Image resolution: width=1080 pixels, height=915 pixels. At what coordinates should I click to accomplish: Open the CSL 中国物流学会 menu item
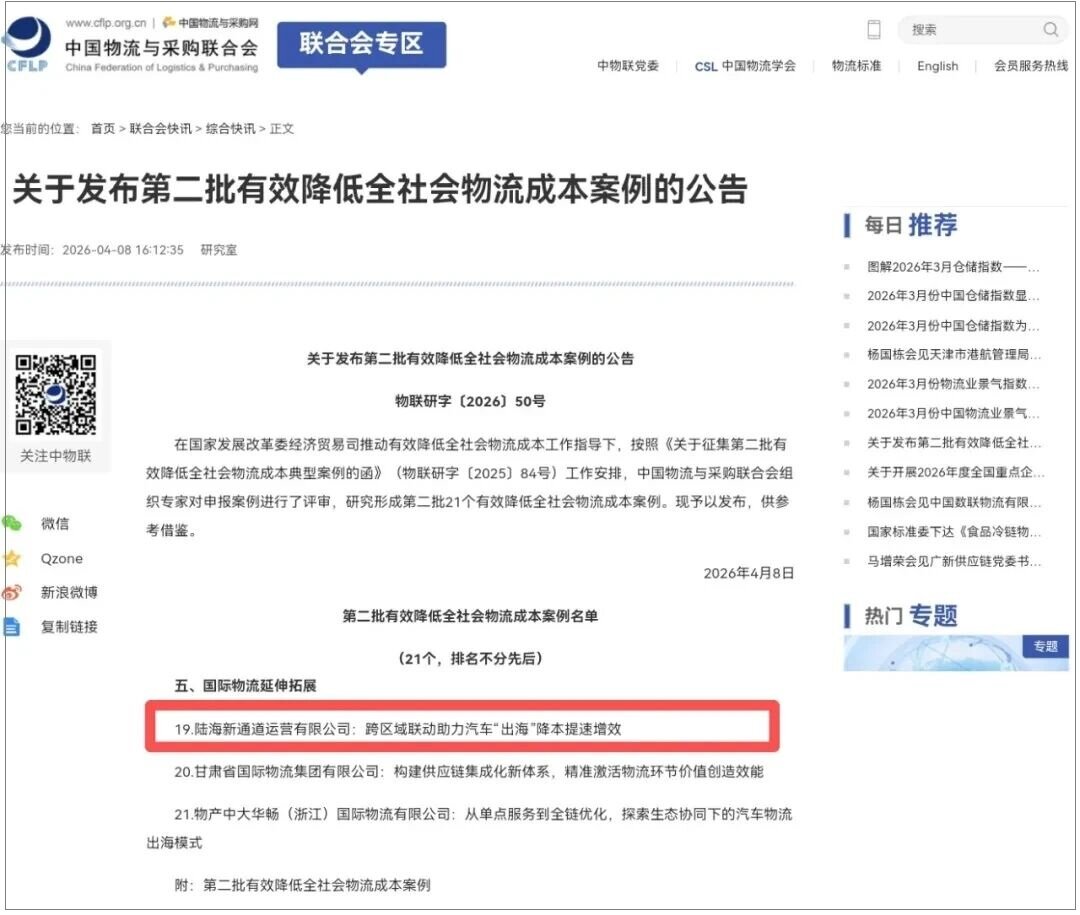click(x=745, y=66)
